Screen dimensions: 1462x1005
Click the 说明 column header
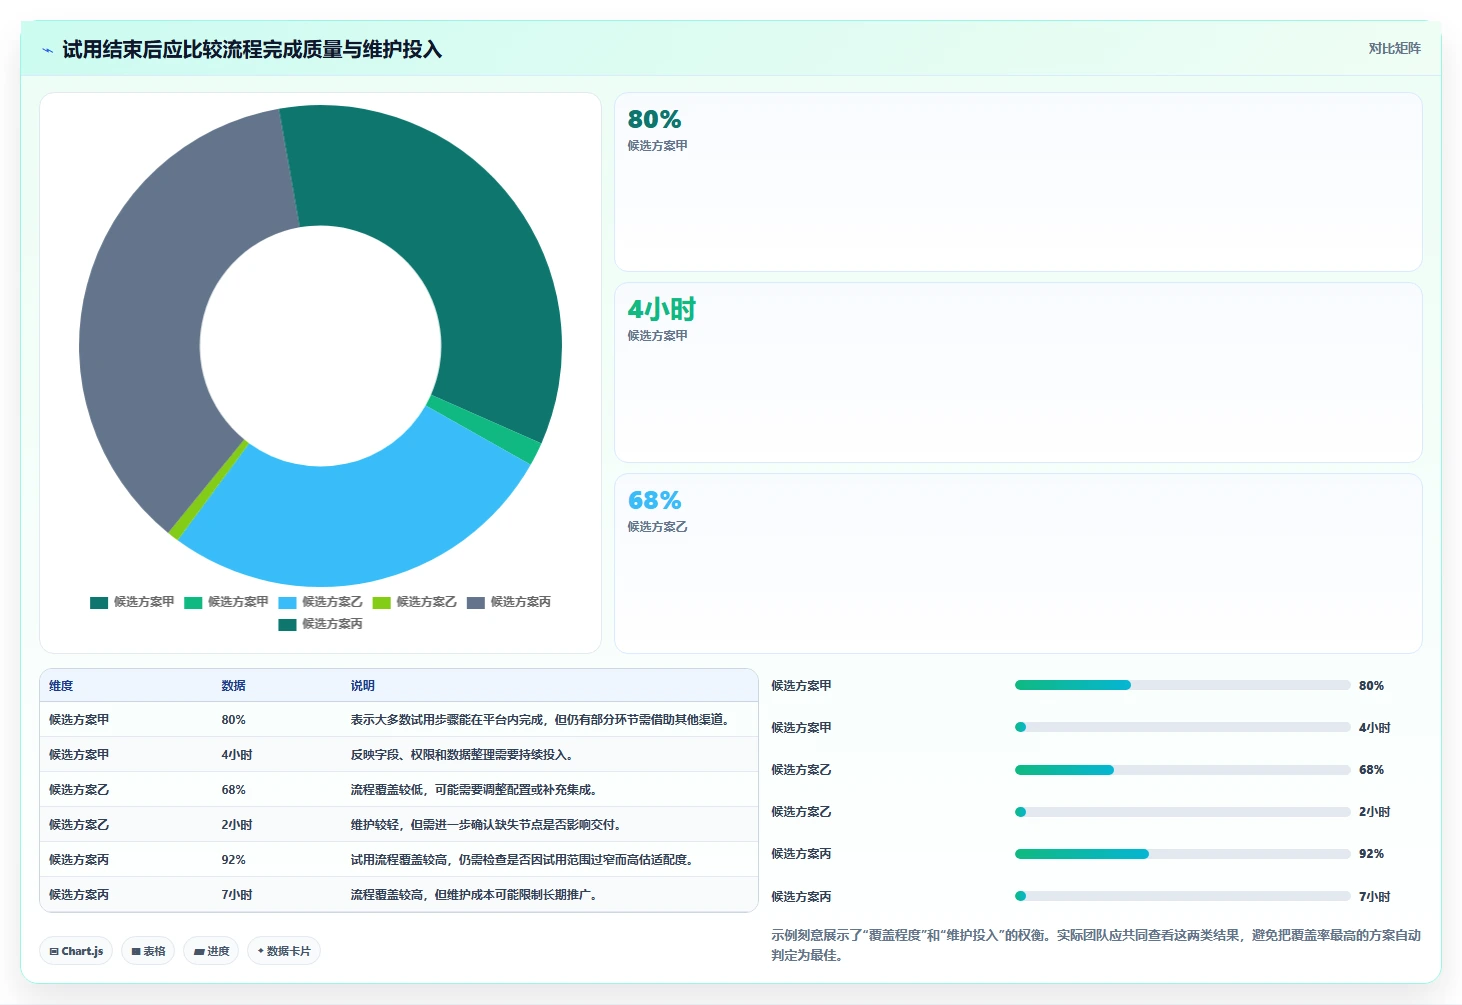pyautogui.click(x=362, y=686)
